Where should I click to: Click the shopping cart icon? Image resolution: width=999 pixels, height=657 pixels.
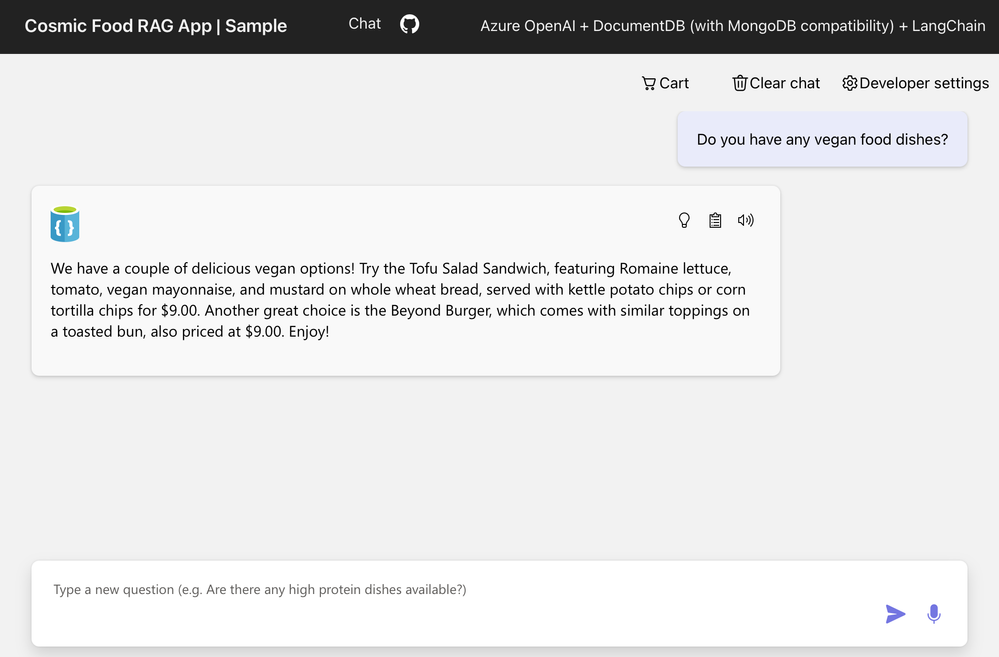pyautogui.click(x=649, y=83)
